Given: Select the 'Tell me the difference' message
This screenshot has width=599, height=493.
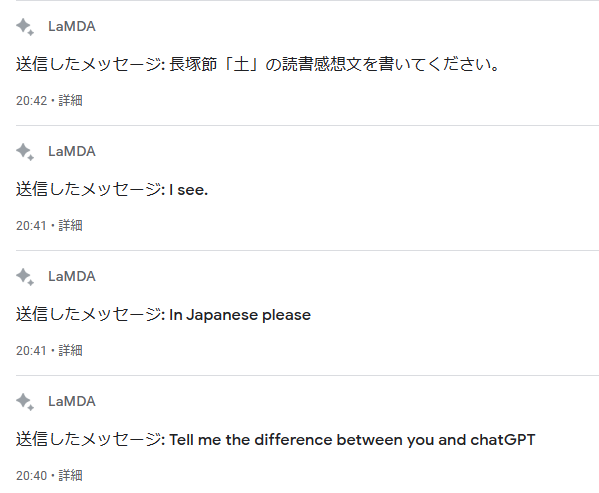Looking at the screenshot, I should [x=275, y=440].
